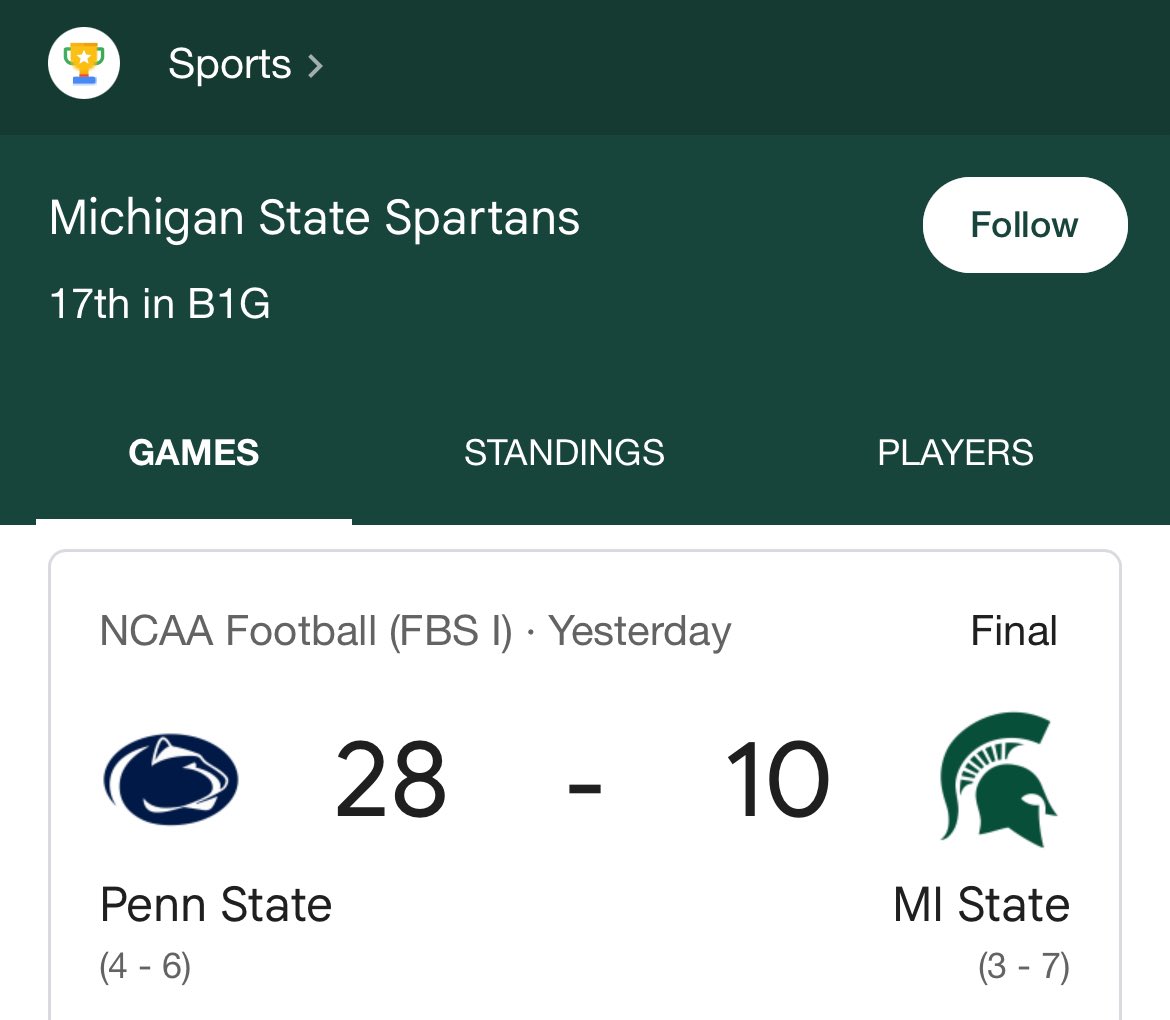This screenshot has height=1020, width=1170.
Task: Click the Sports trophy icon
Action: coord(84,64)
